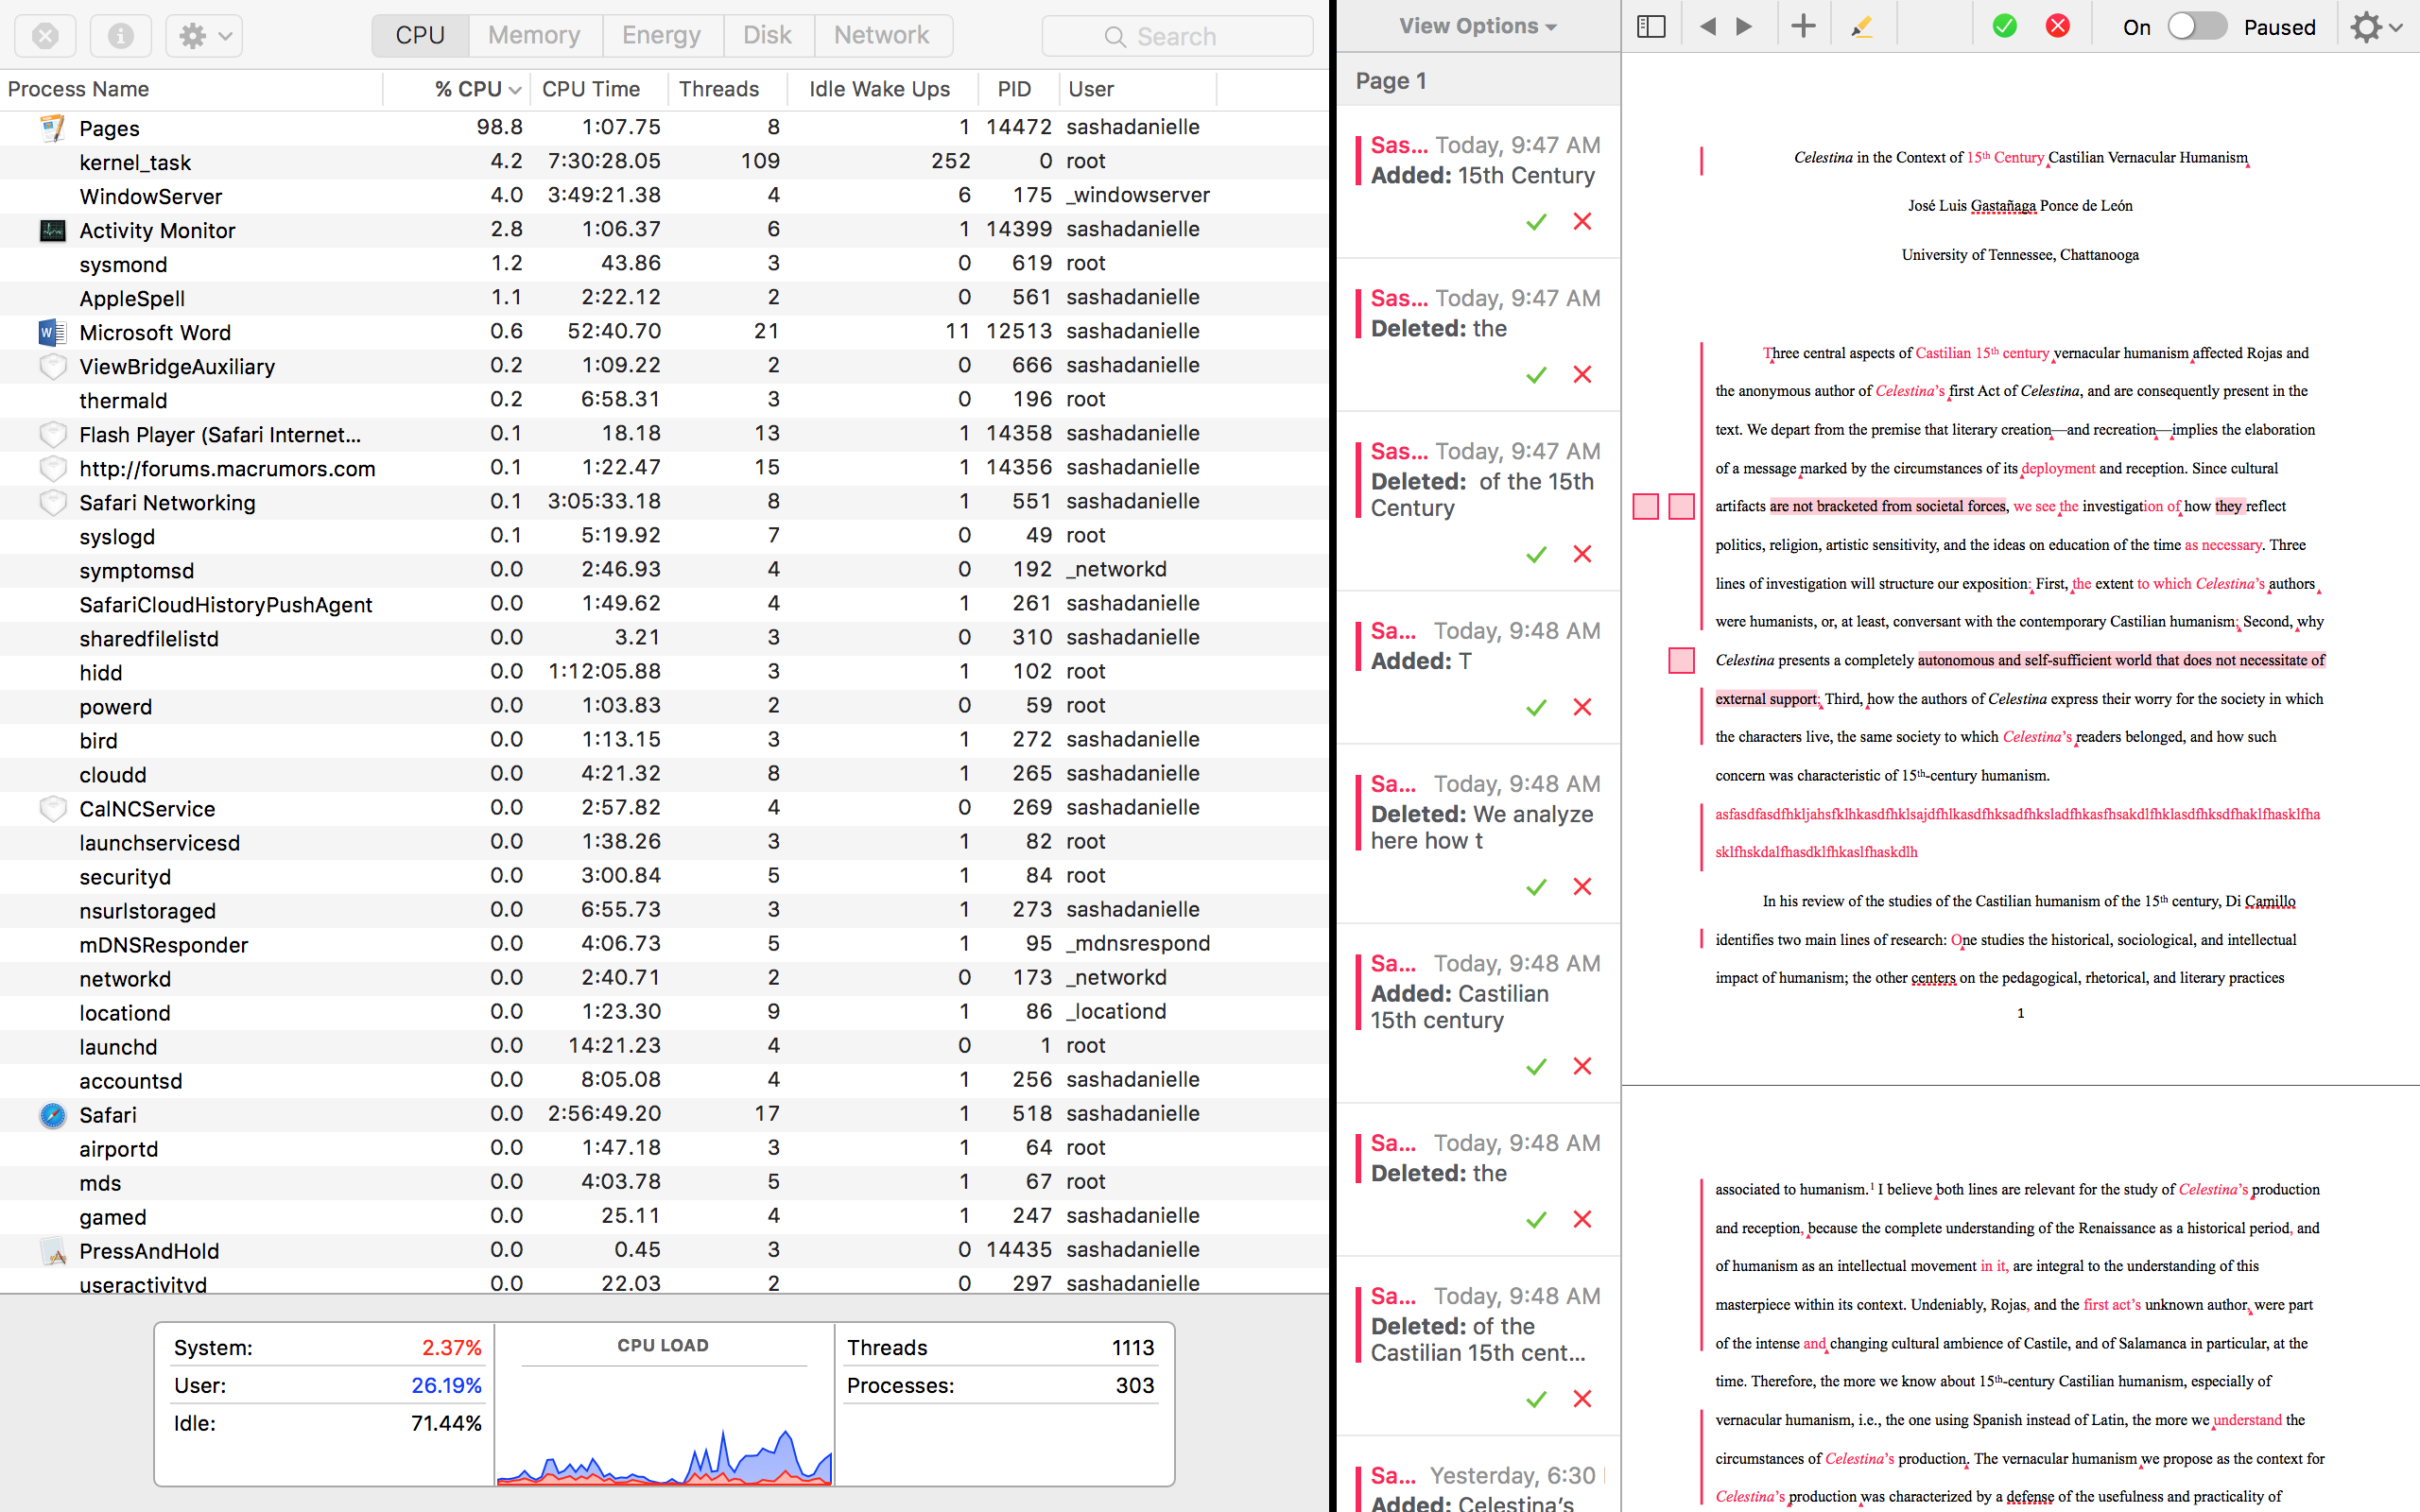
Task: Click the highlighted comment marker beside 'Celestina presents'
Action: [1681, 660]
